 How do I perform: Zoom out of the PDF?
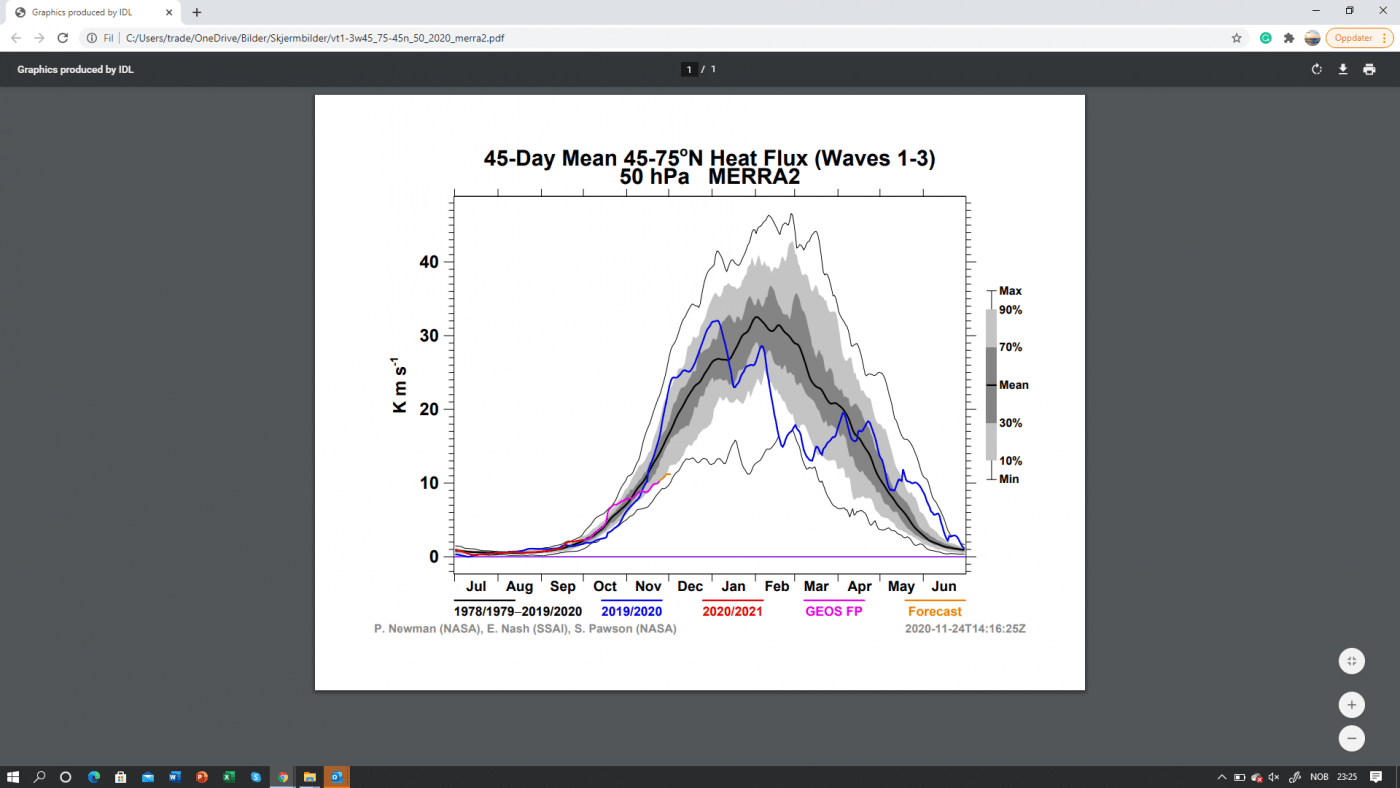pyautogui.click(x=1352, y=739)
